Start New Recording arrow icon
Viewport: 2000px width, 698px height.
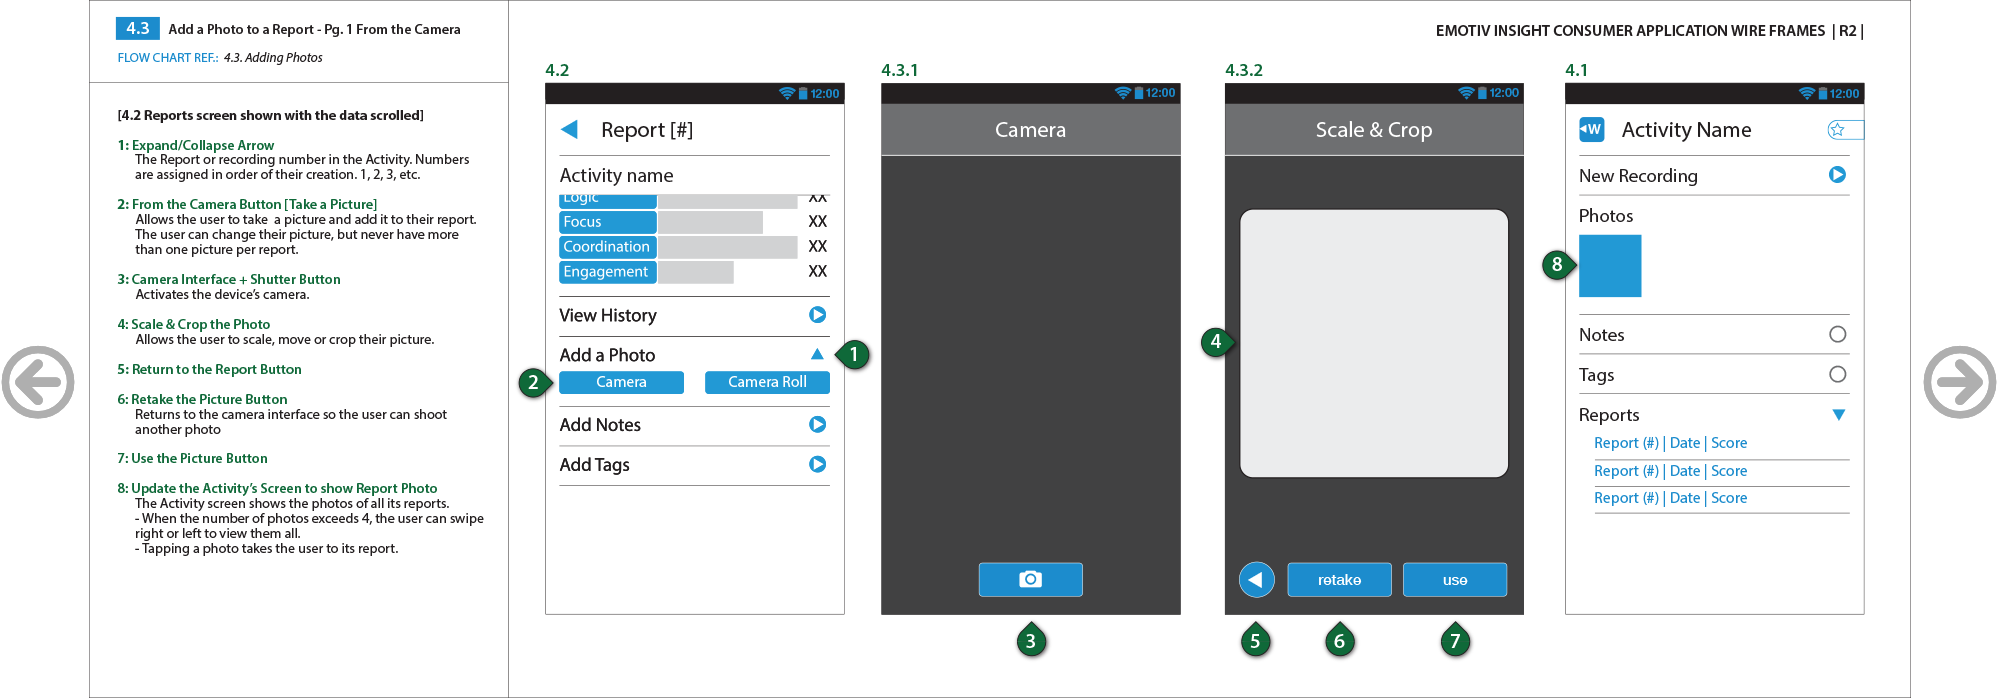pos(1837,175)
